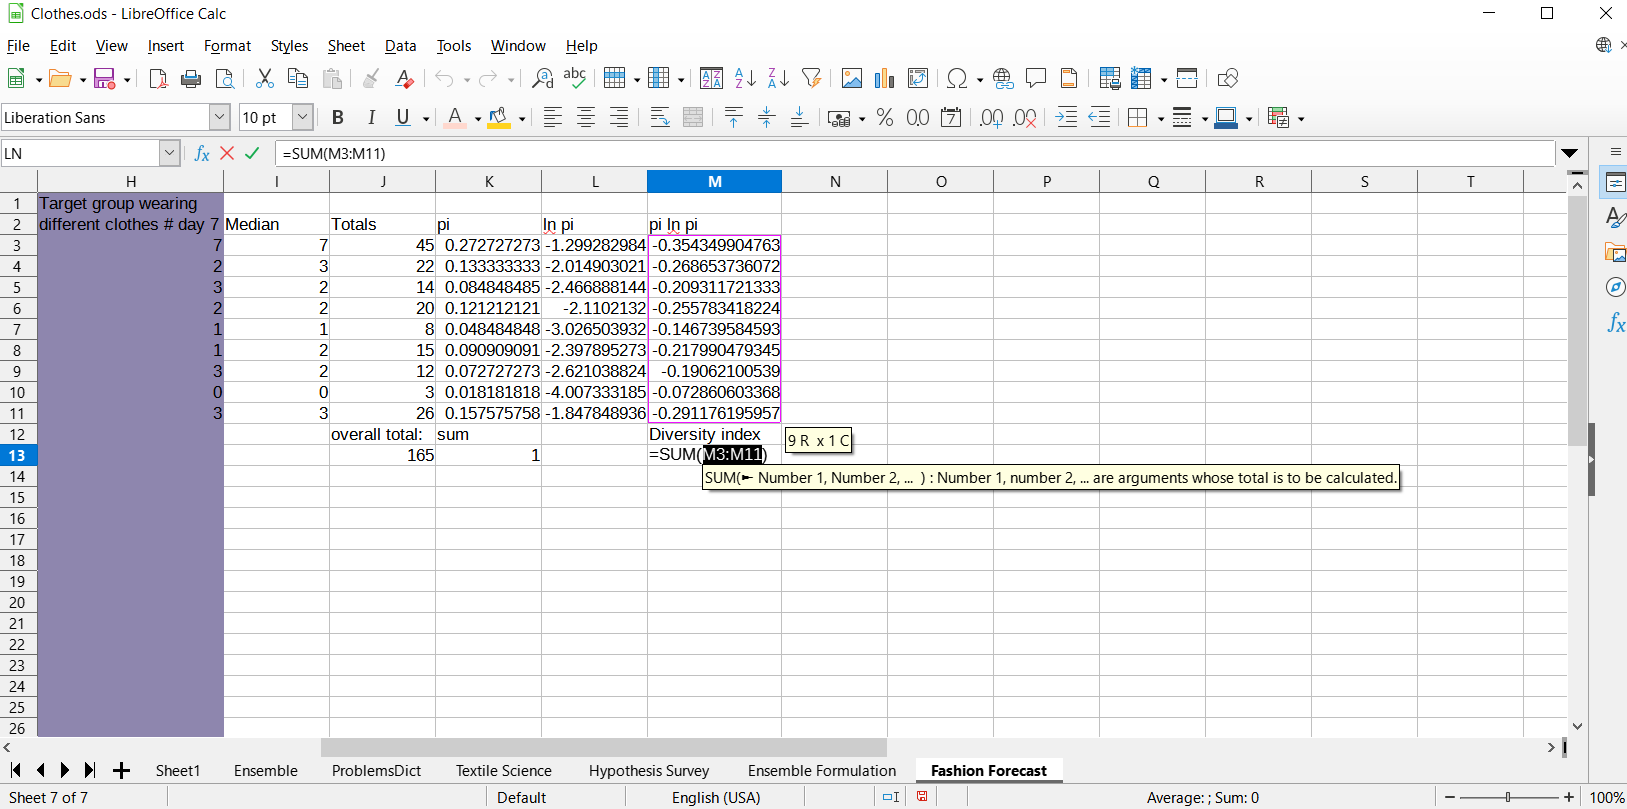1627x809 pixels.
Task: Click the Clone Formatting paintbrush icon
Action: (x=371, y=78)
